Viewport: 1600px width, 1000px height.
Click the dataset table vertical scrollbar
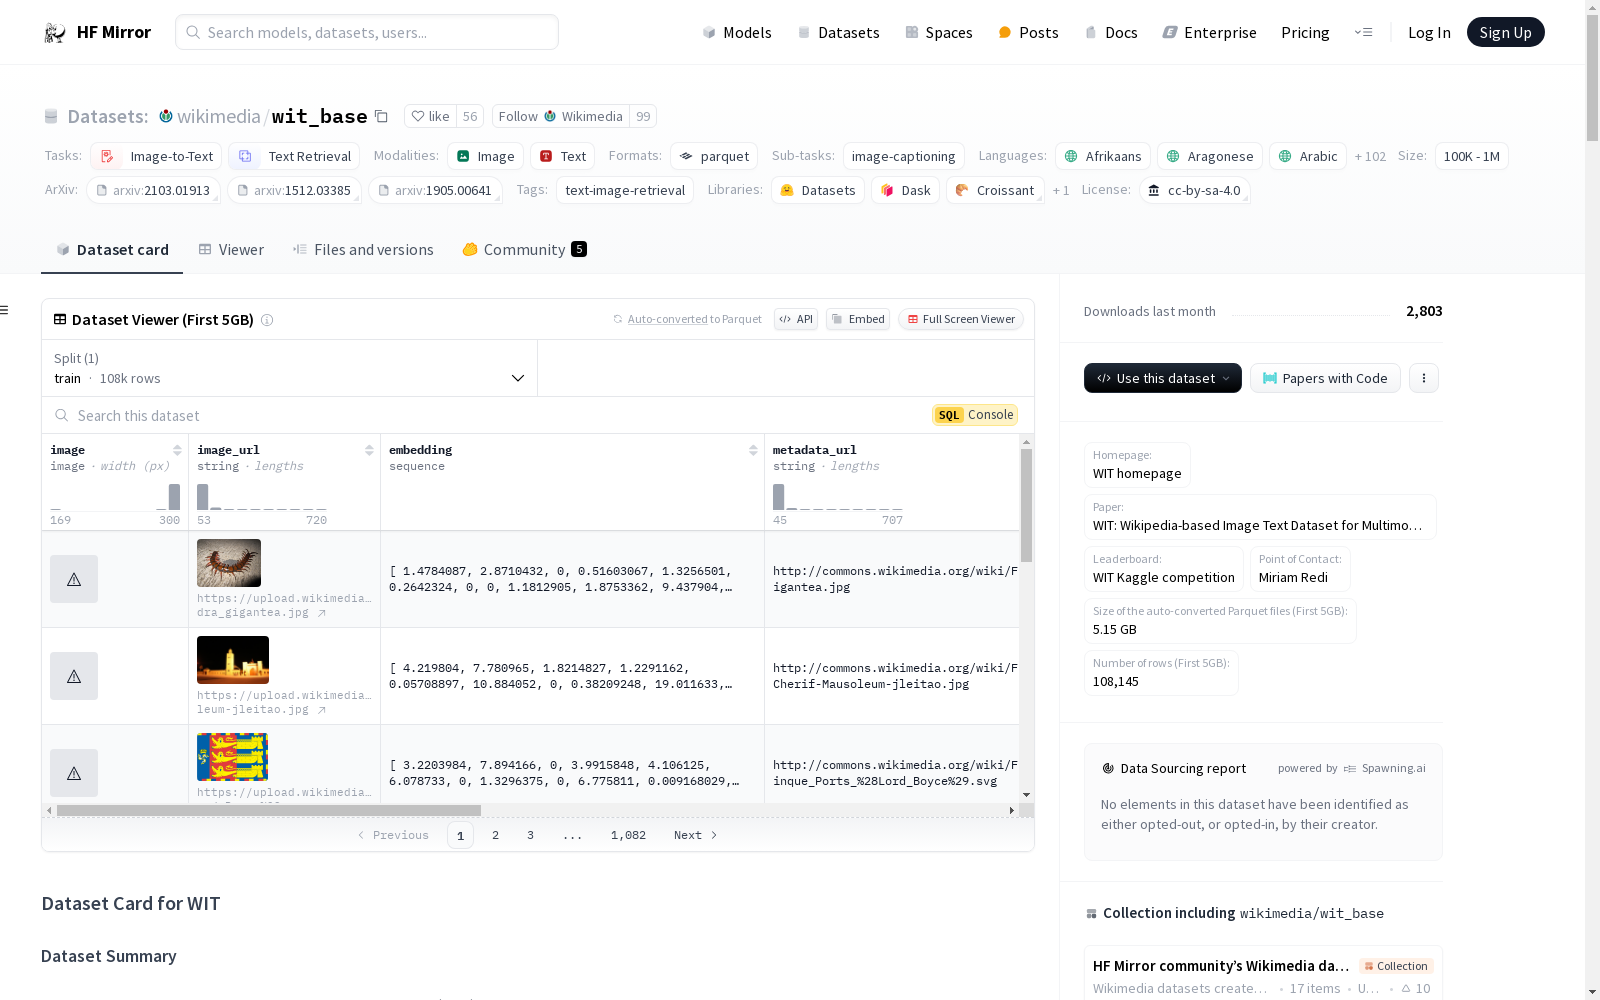click(1026, 505)
